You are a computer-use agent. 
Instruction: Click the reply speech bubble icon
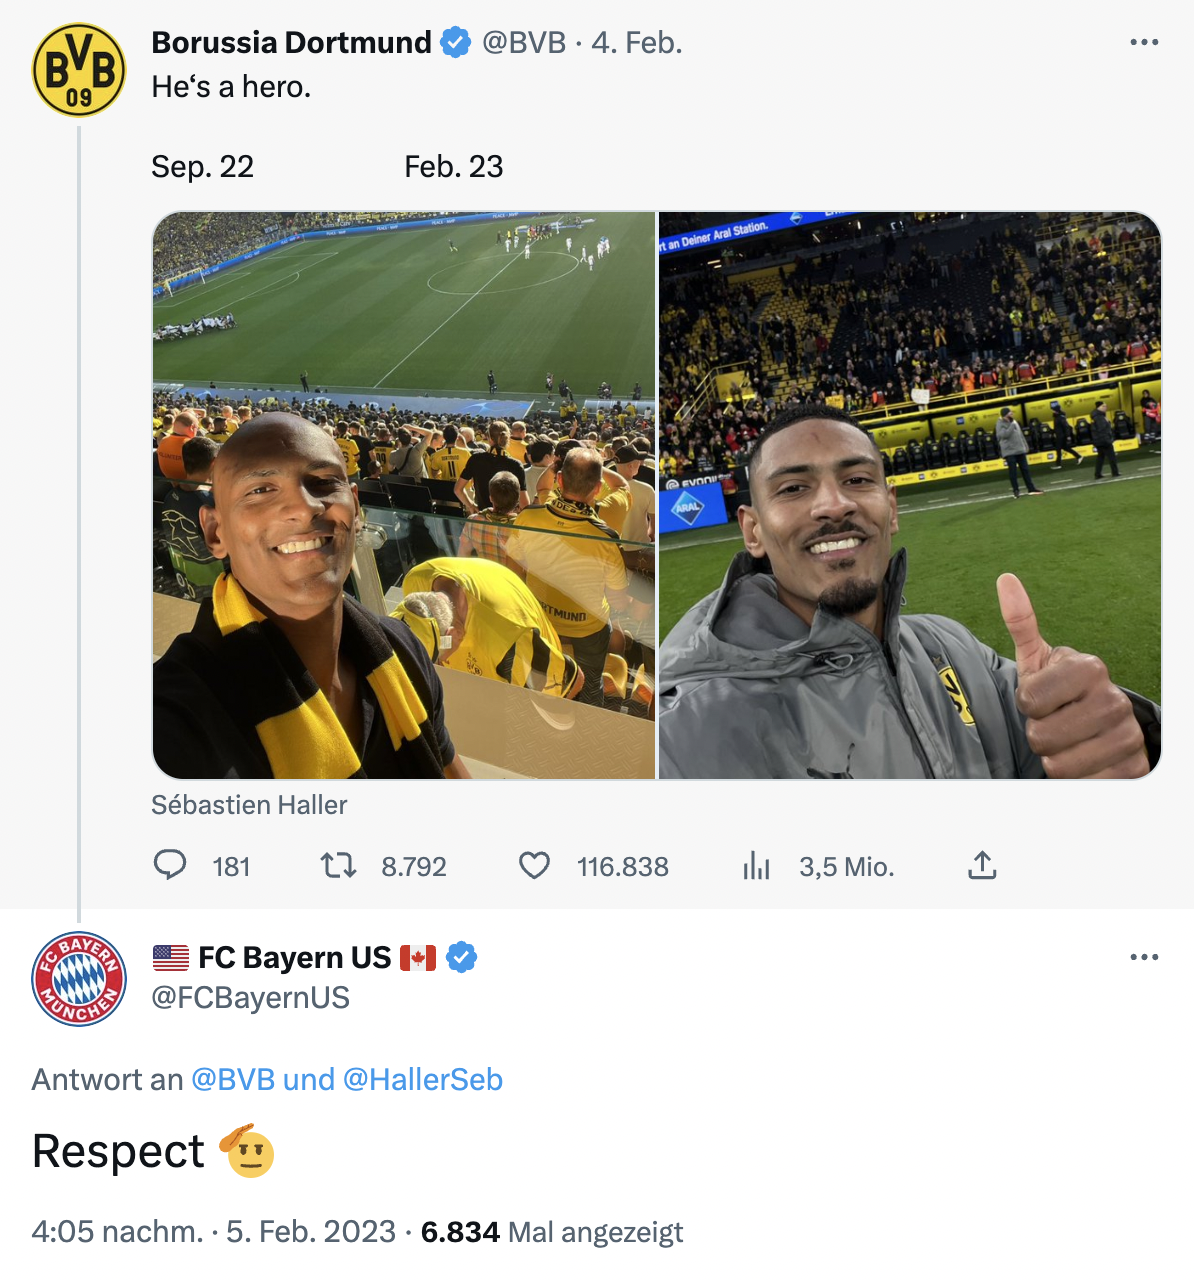(170, 865)
